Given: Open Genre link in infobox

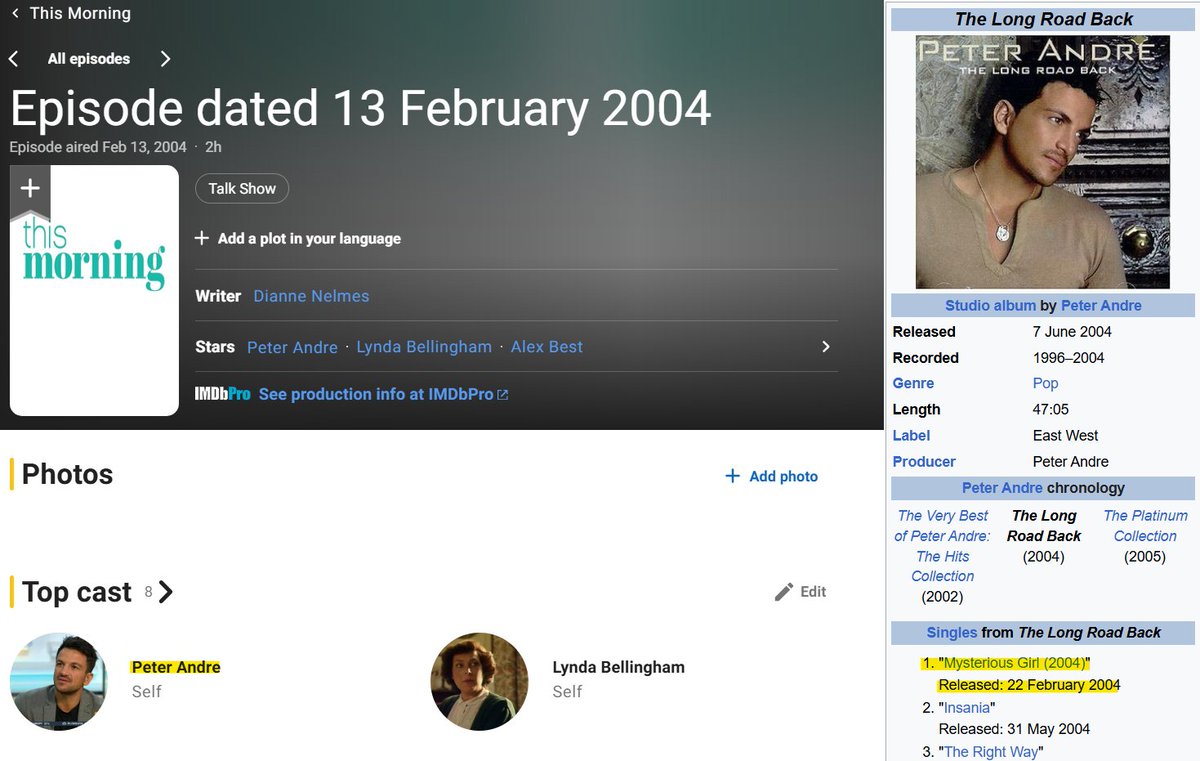Looking at the screenshot, I should (x=913, y=383).
